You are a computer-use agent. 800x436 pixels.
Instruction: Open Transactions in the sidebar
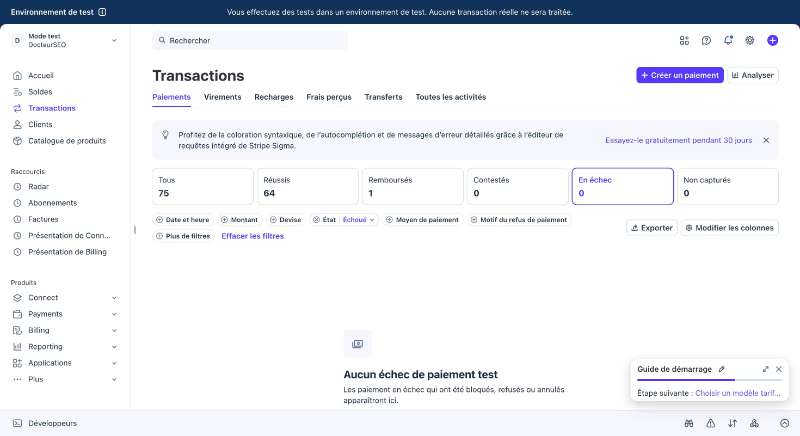[52, 108]
